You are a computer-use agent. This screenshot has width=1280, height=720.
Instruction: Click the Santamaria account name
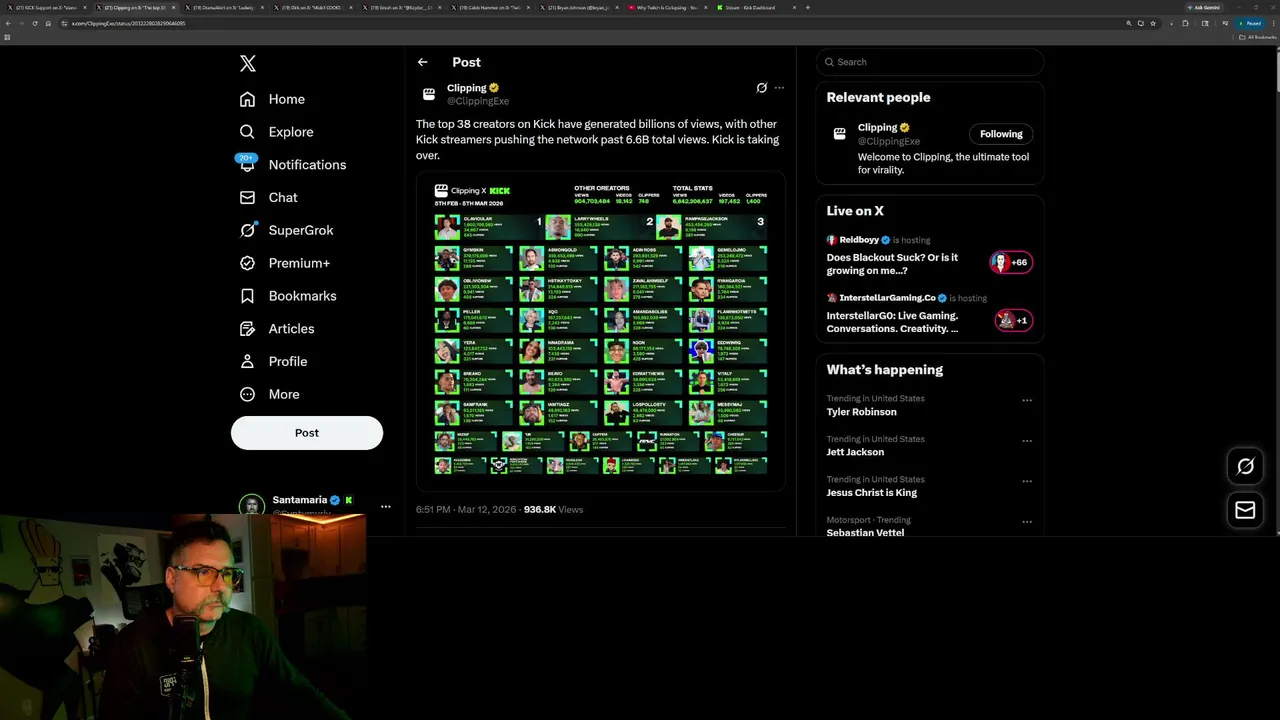click(x=299, y=500)
